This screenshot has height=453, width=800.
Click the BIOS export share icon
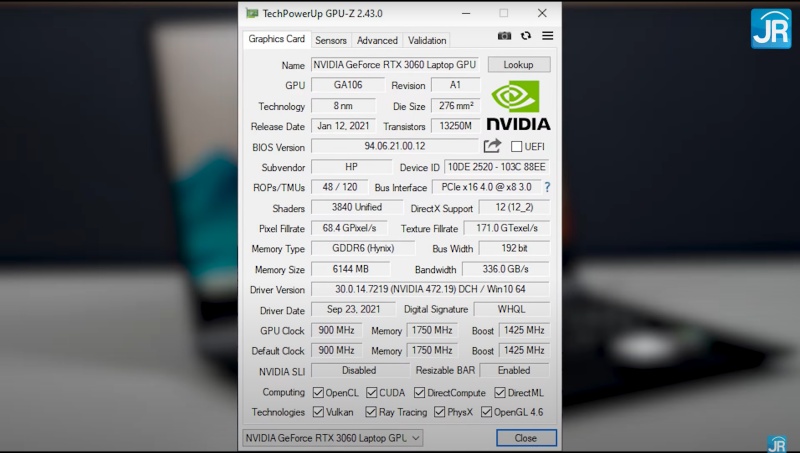[x=492, y=146]
